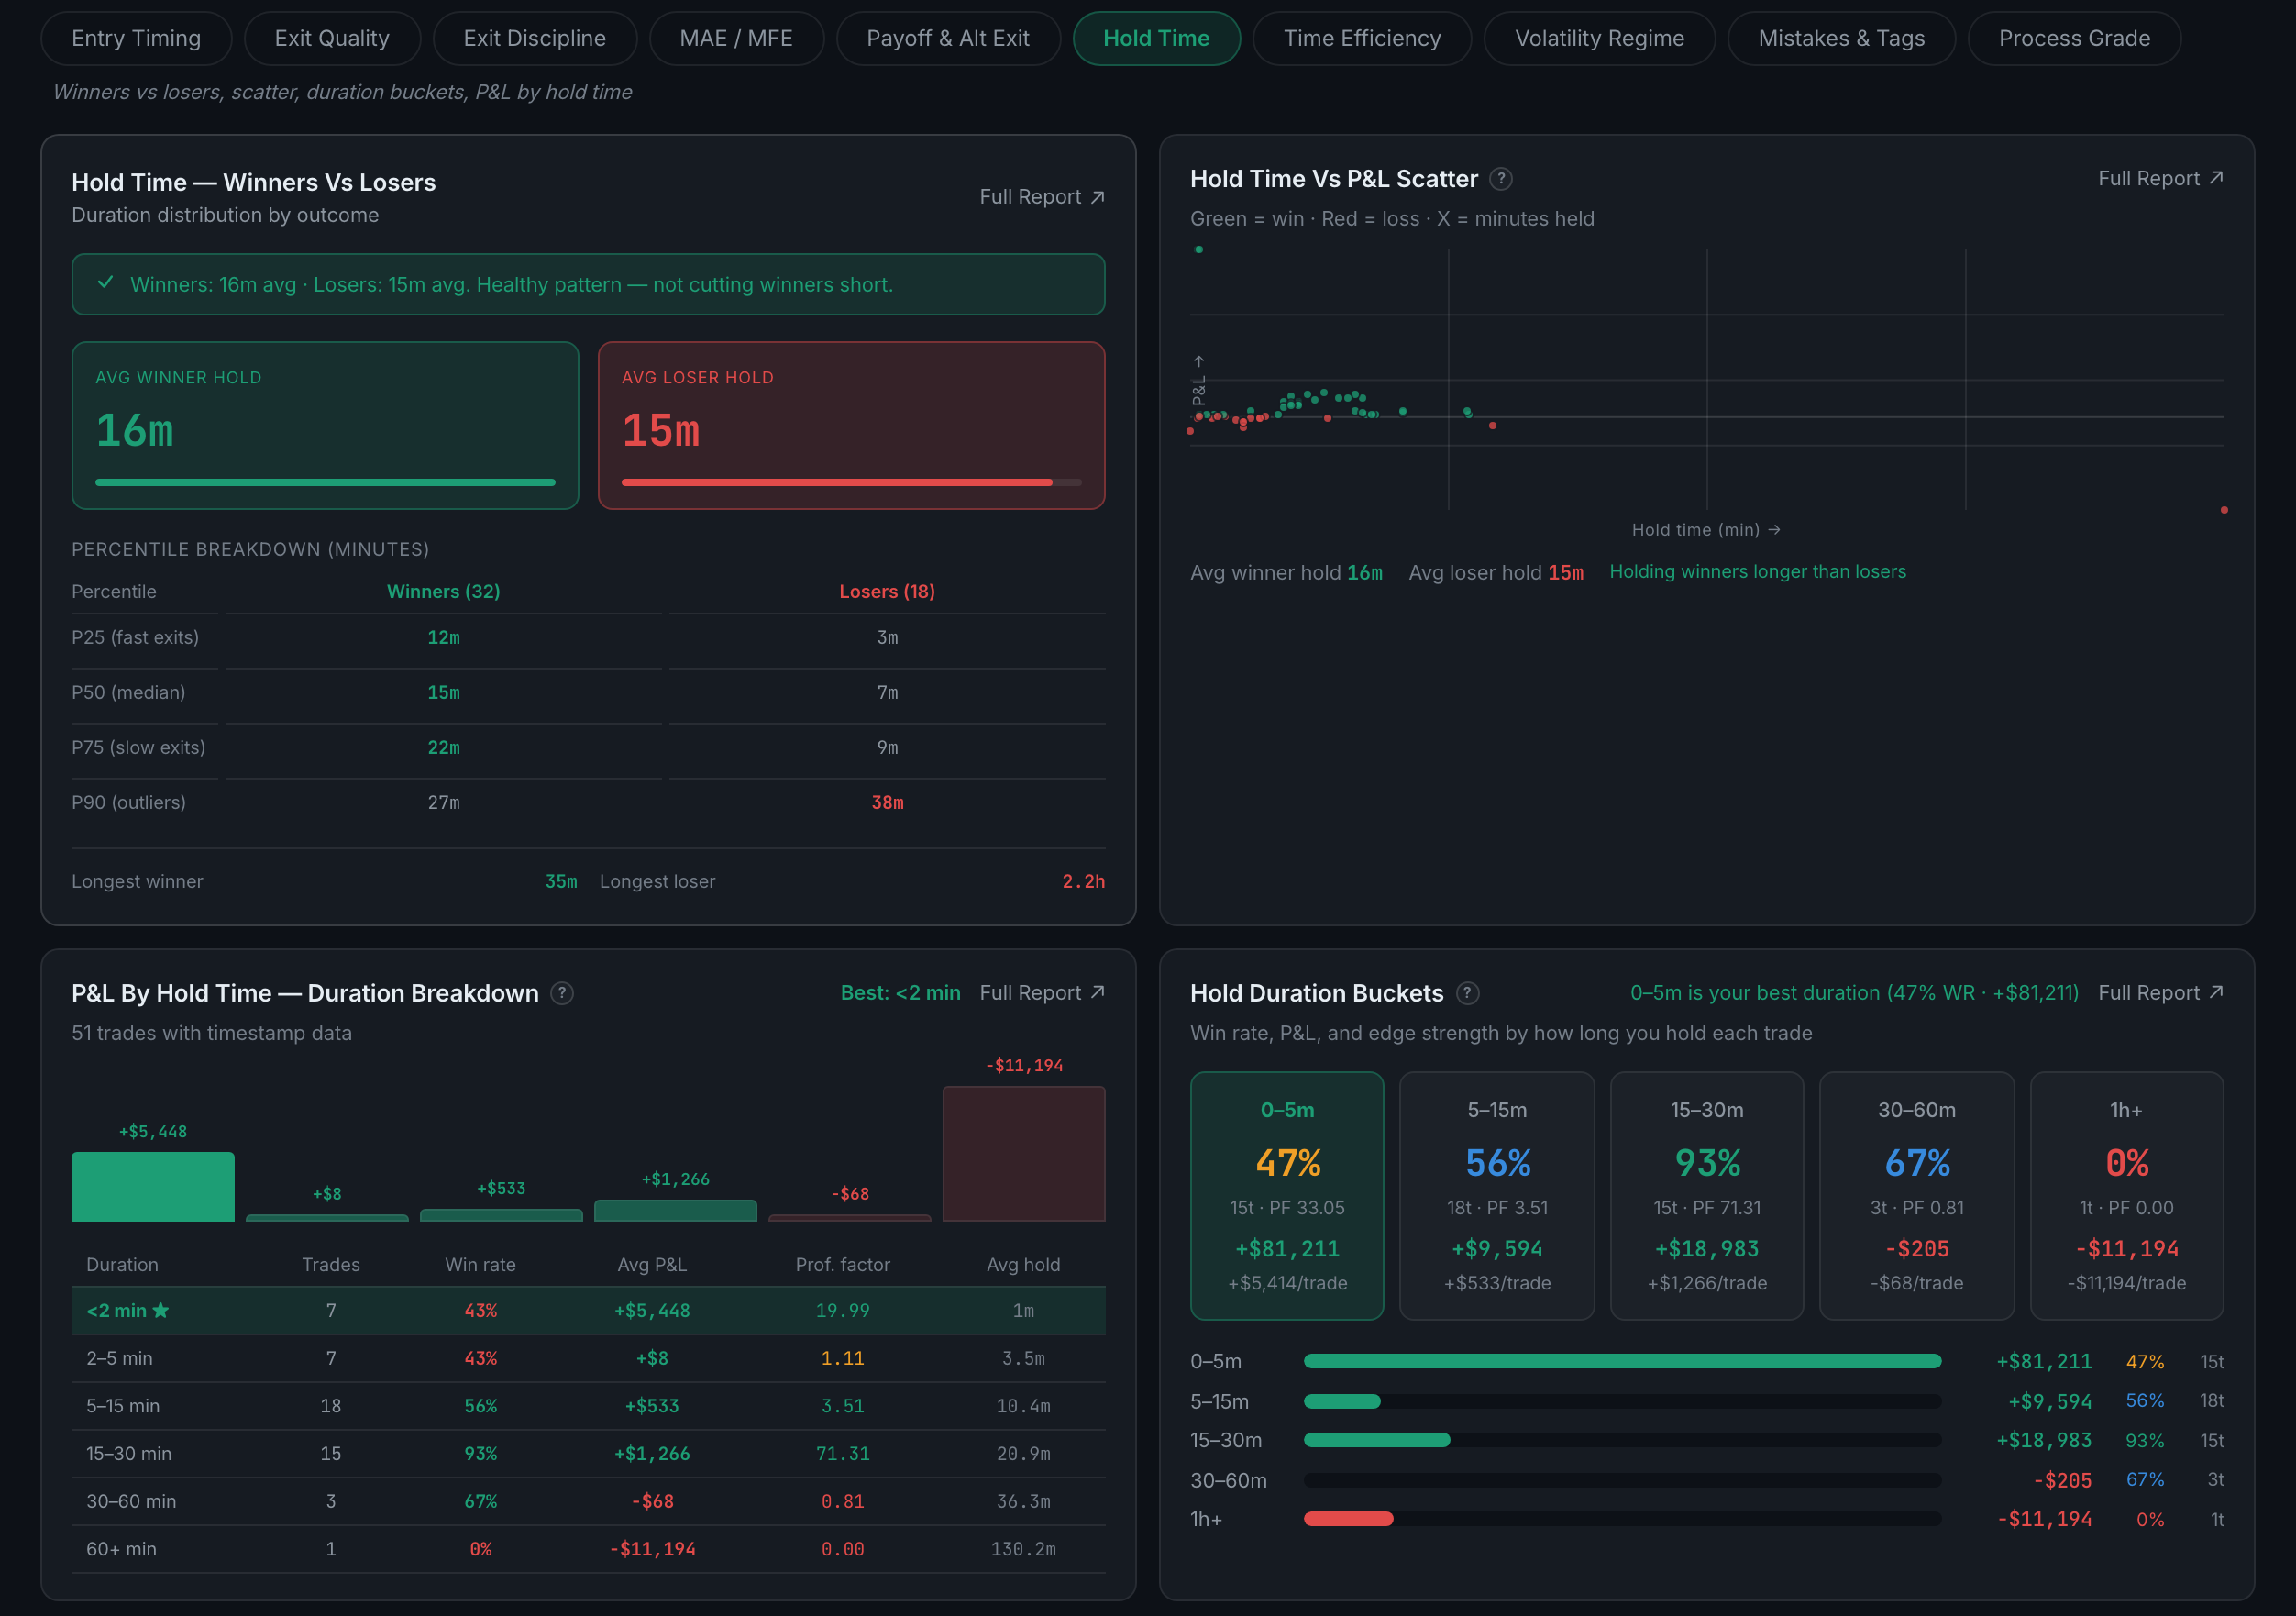
Task: Click the -$11,194 red bar in the chart
Action: (x=1023, y=1153)
